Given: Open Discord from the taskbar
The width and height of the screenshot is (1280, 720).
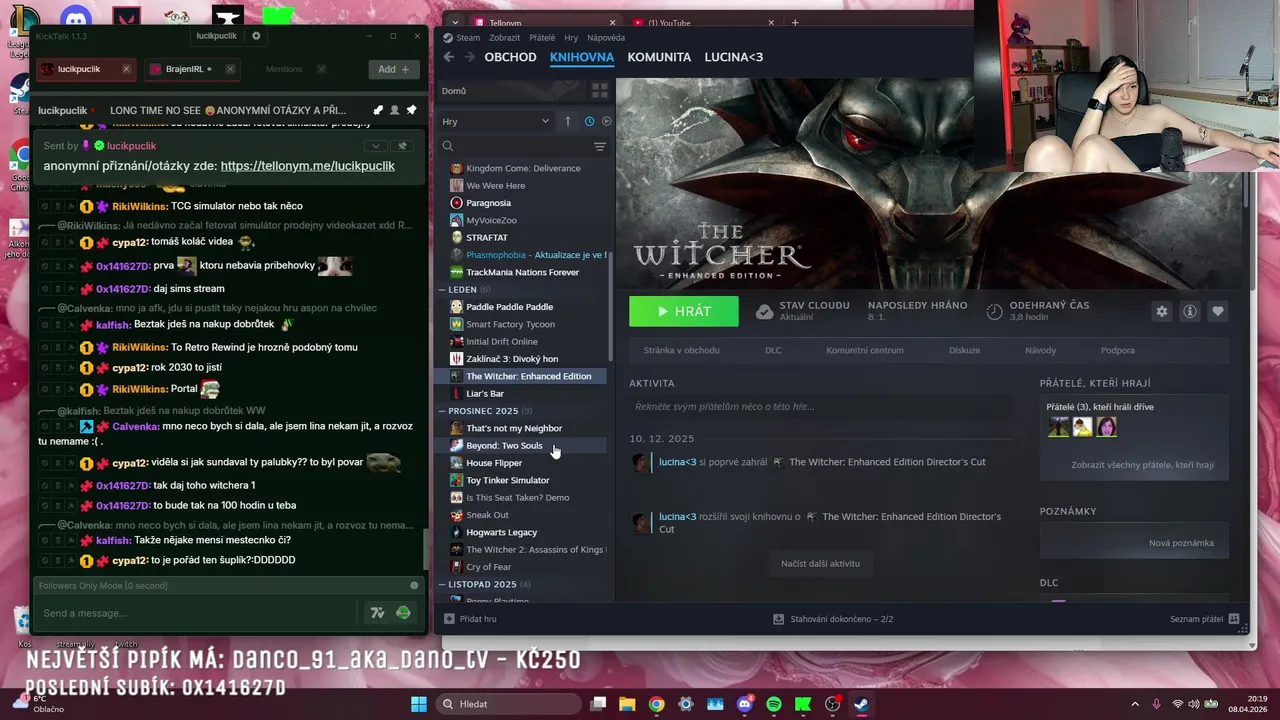Looking at the screenshot, I should click(744, 704).
